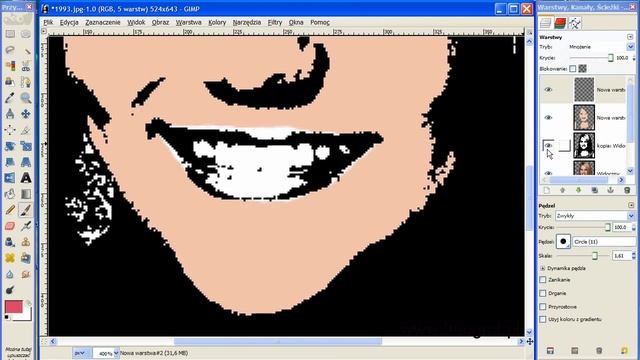The image size is (640, 360).
Task: Open the Kolory menu
Action: click(x=217, y=22)
